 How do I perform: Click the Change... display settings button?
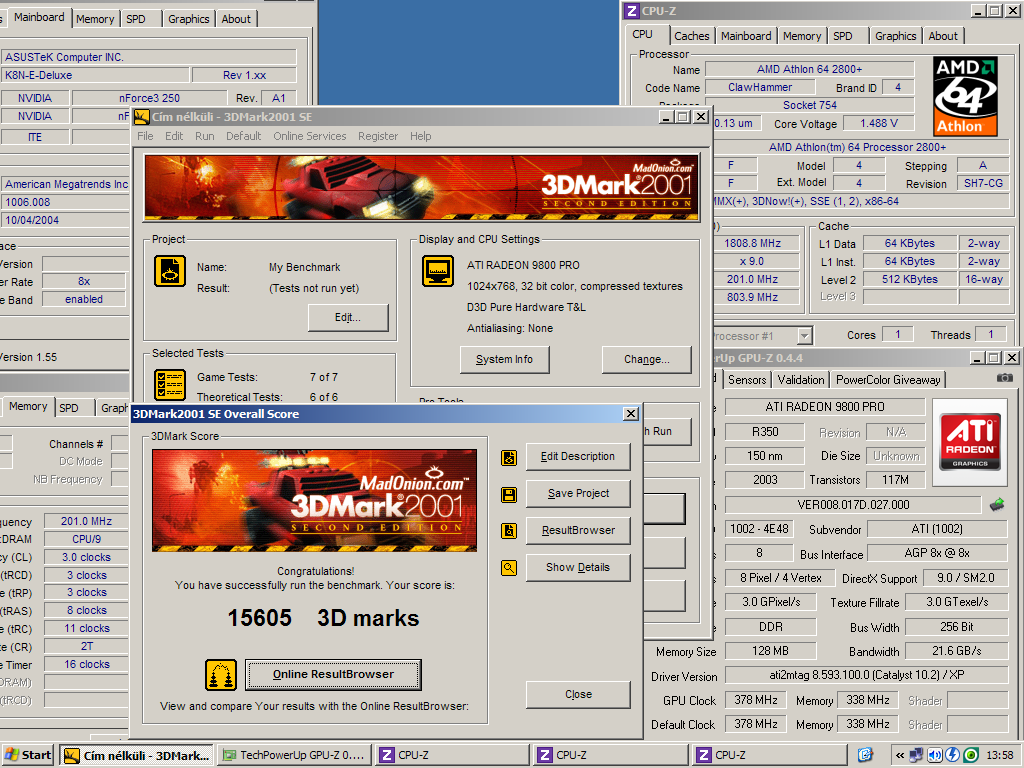[647, 359]
